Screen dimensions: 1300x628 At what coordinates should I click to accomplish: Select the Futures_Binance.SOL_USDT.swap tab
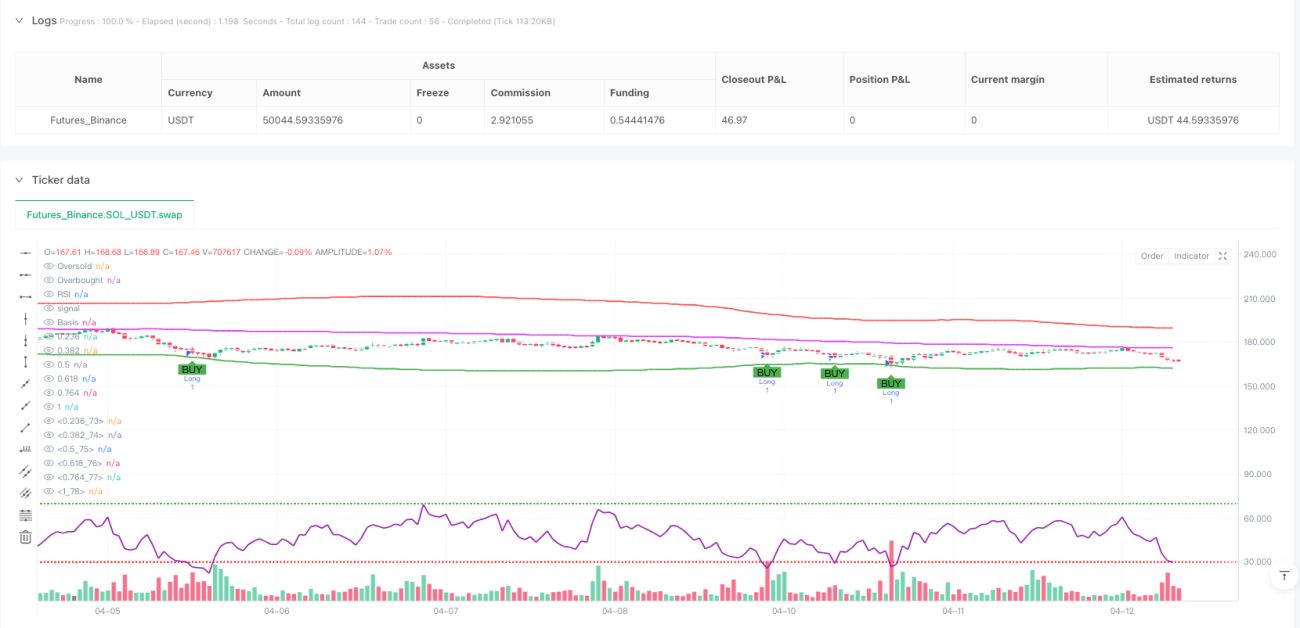(x=105, y=215)
